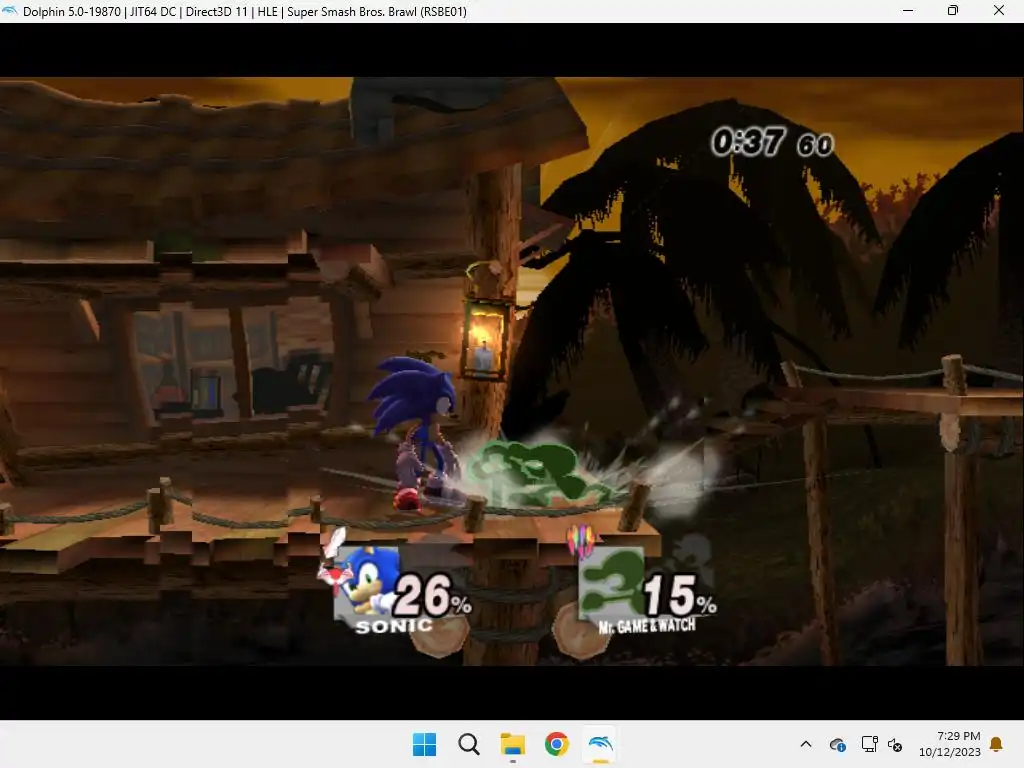
Task: Click the hanging lantern on the post
Action: click(x=486, y=338)
